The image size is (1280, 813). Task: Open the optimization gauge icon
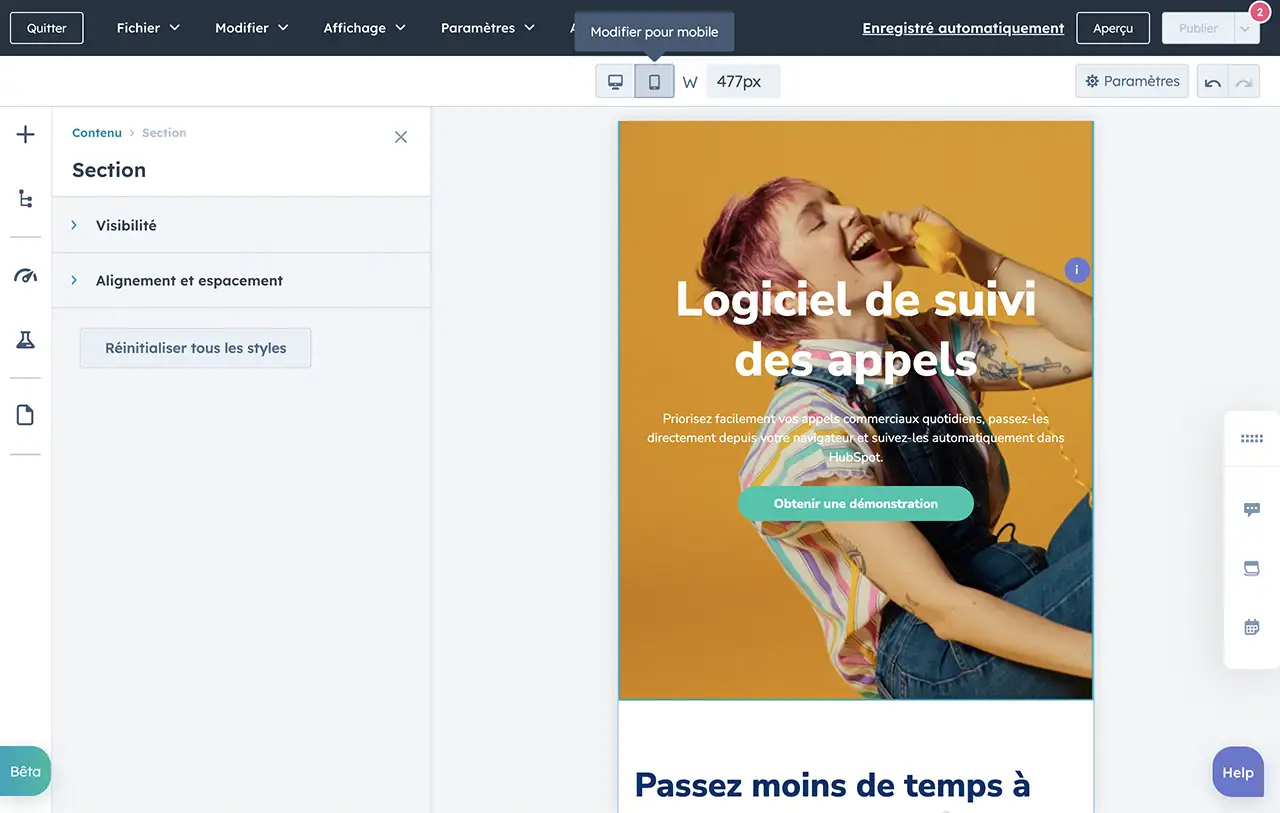pyautogui.click(x=26, y=276)
